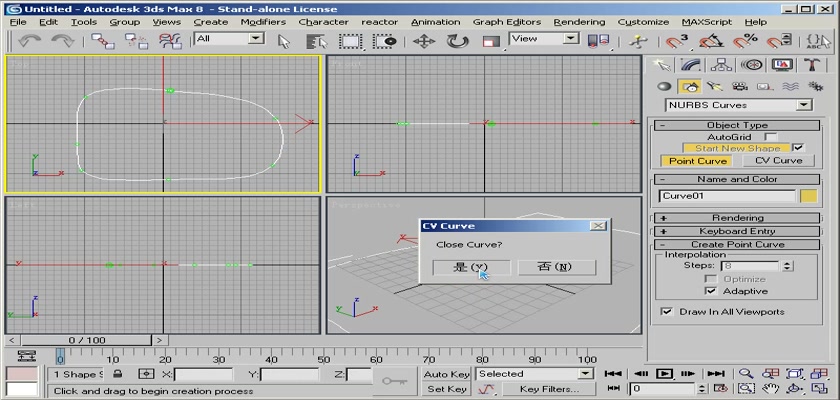Toggle the 3D Snaps magnet
This screenshot has height=400, width=840.
676,41
